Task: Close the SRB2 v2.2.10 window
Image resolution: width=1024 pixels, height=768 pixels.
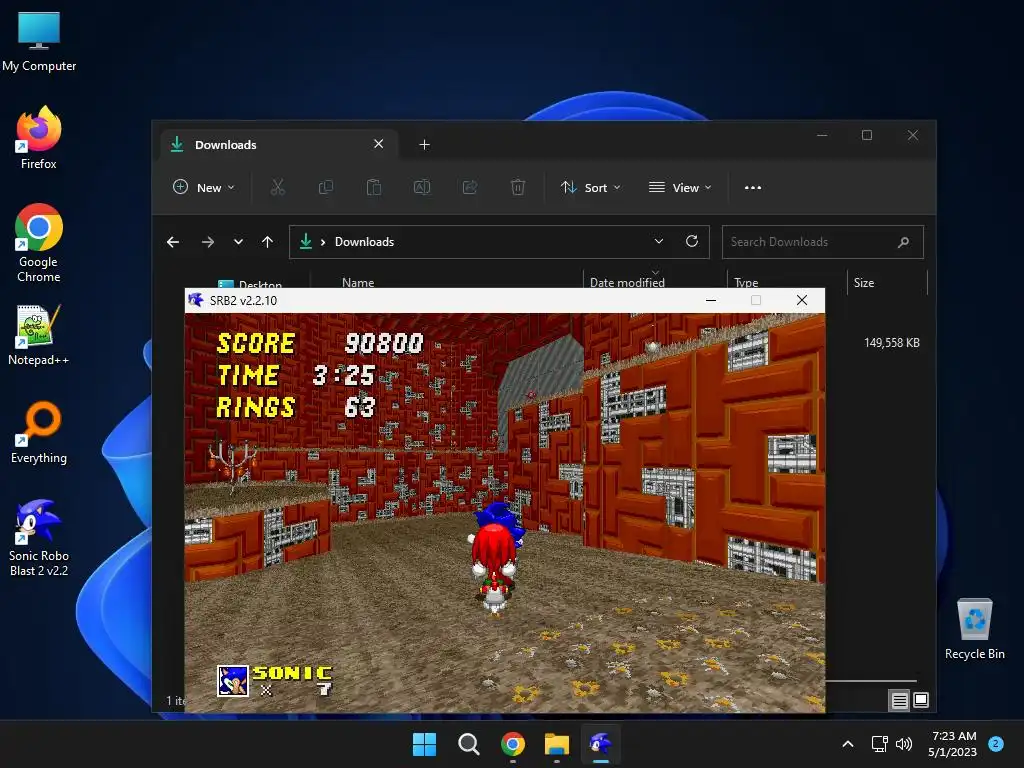Action: (x=802, y=300)
